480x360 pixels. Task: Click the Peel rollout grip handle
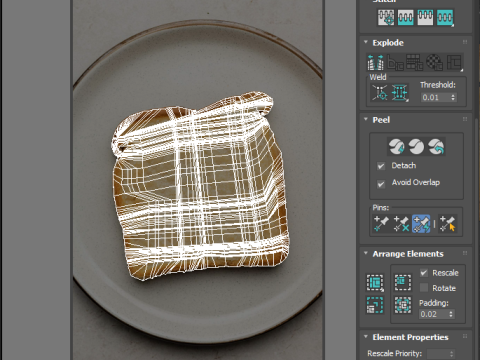pyautogui.click(x=465, y=119)
